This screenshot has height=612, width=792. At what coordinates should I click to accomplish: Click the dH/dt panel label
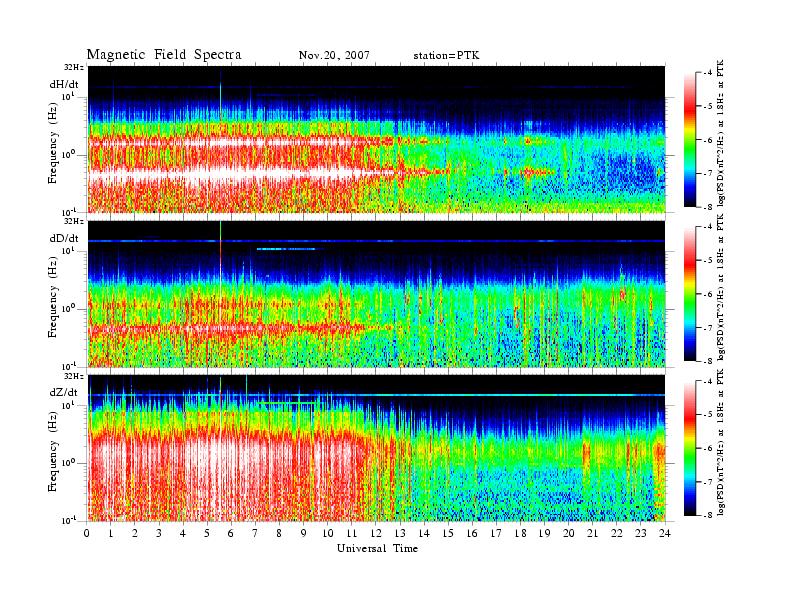64,84
